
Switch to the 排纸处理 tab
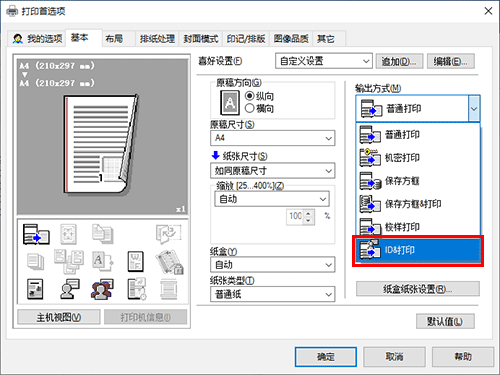pyautogui.click(x=157, y=39)
